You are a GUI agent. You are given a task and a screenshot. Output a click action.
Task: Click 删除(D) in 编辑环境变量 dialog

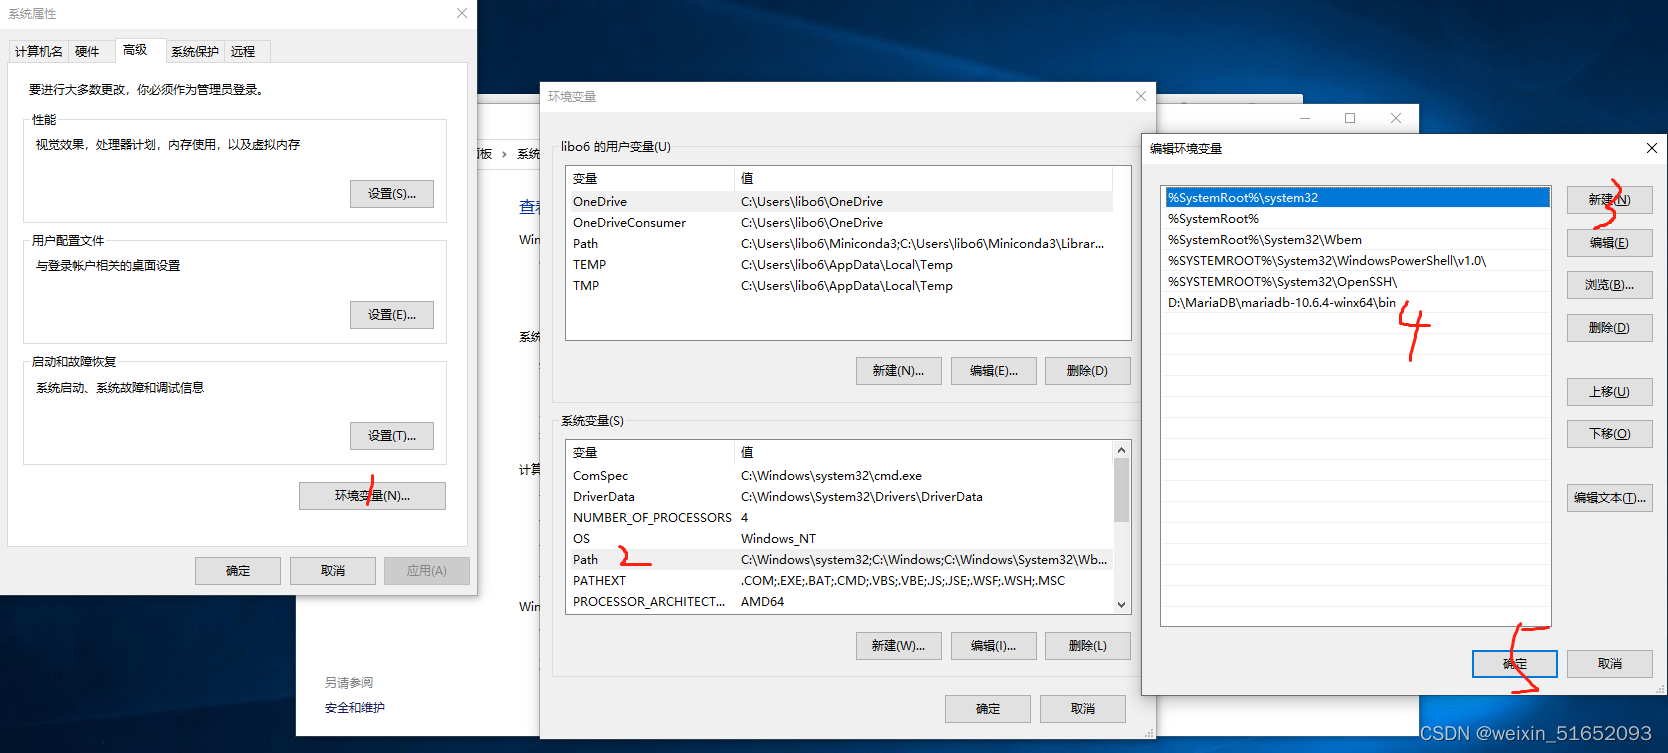[x=1609, y=328]
